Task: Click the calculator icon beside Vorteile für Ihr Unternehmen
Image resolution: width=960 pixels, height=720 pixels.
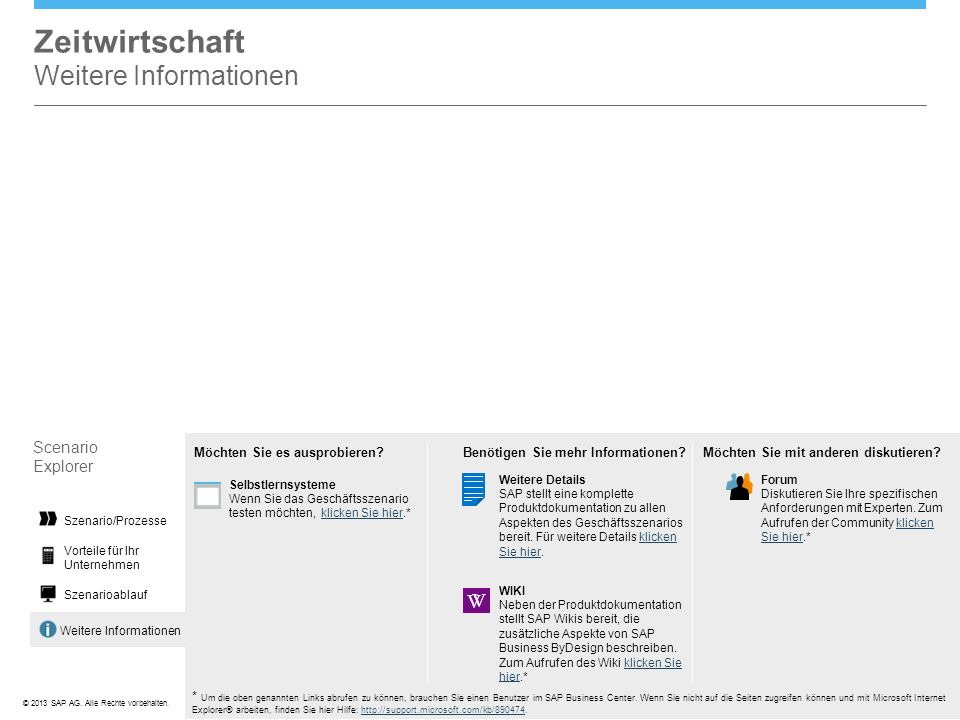Action: click(48, 555)
